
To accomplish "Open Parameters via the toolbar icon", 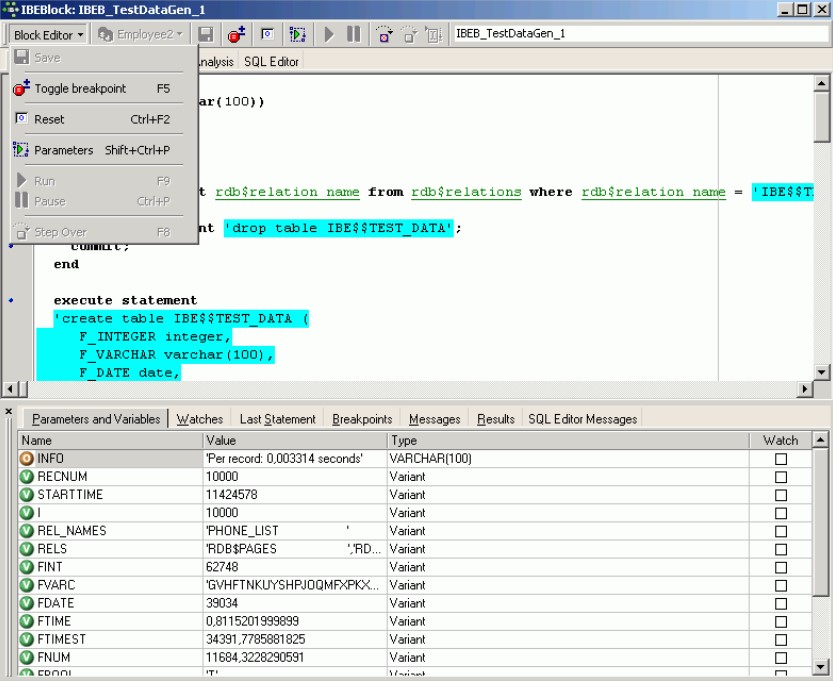I will click(296, 34).
